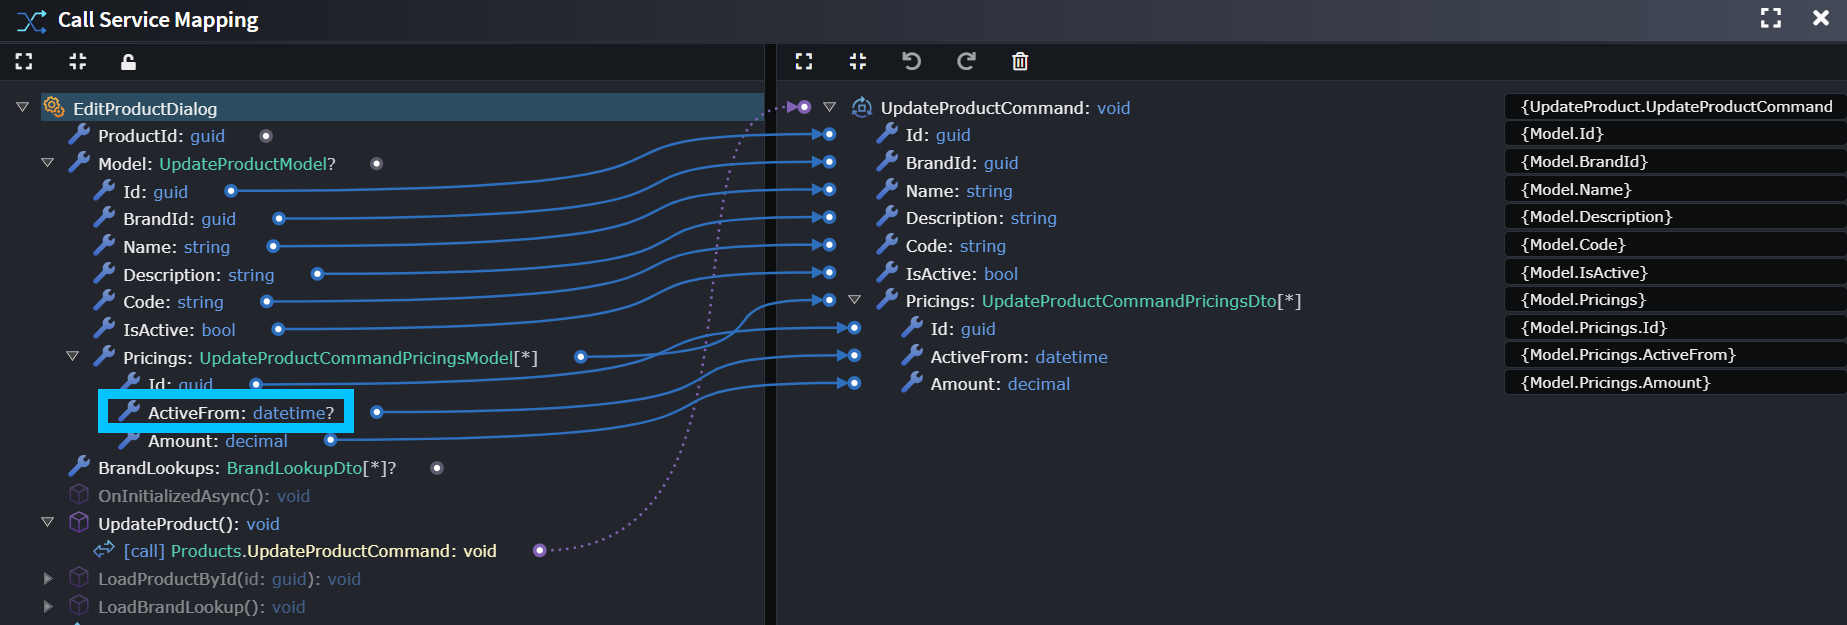Click expand all icon in right panel toolbar
Viewport: 1847px width, 625px height.
804,62
